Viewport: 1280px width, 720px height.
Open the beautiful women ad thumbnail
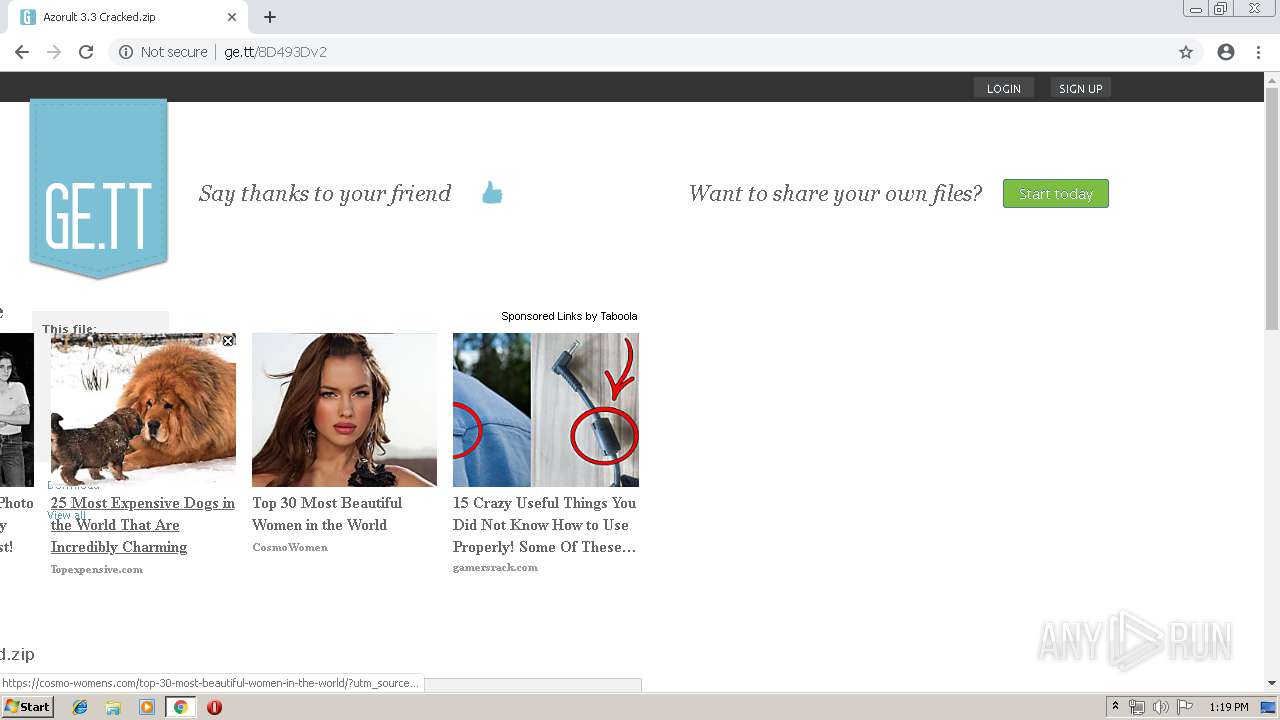pos(344,410)
